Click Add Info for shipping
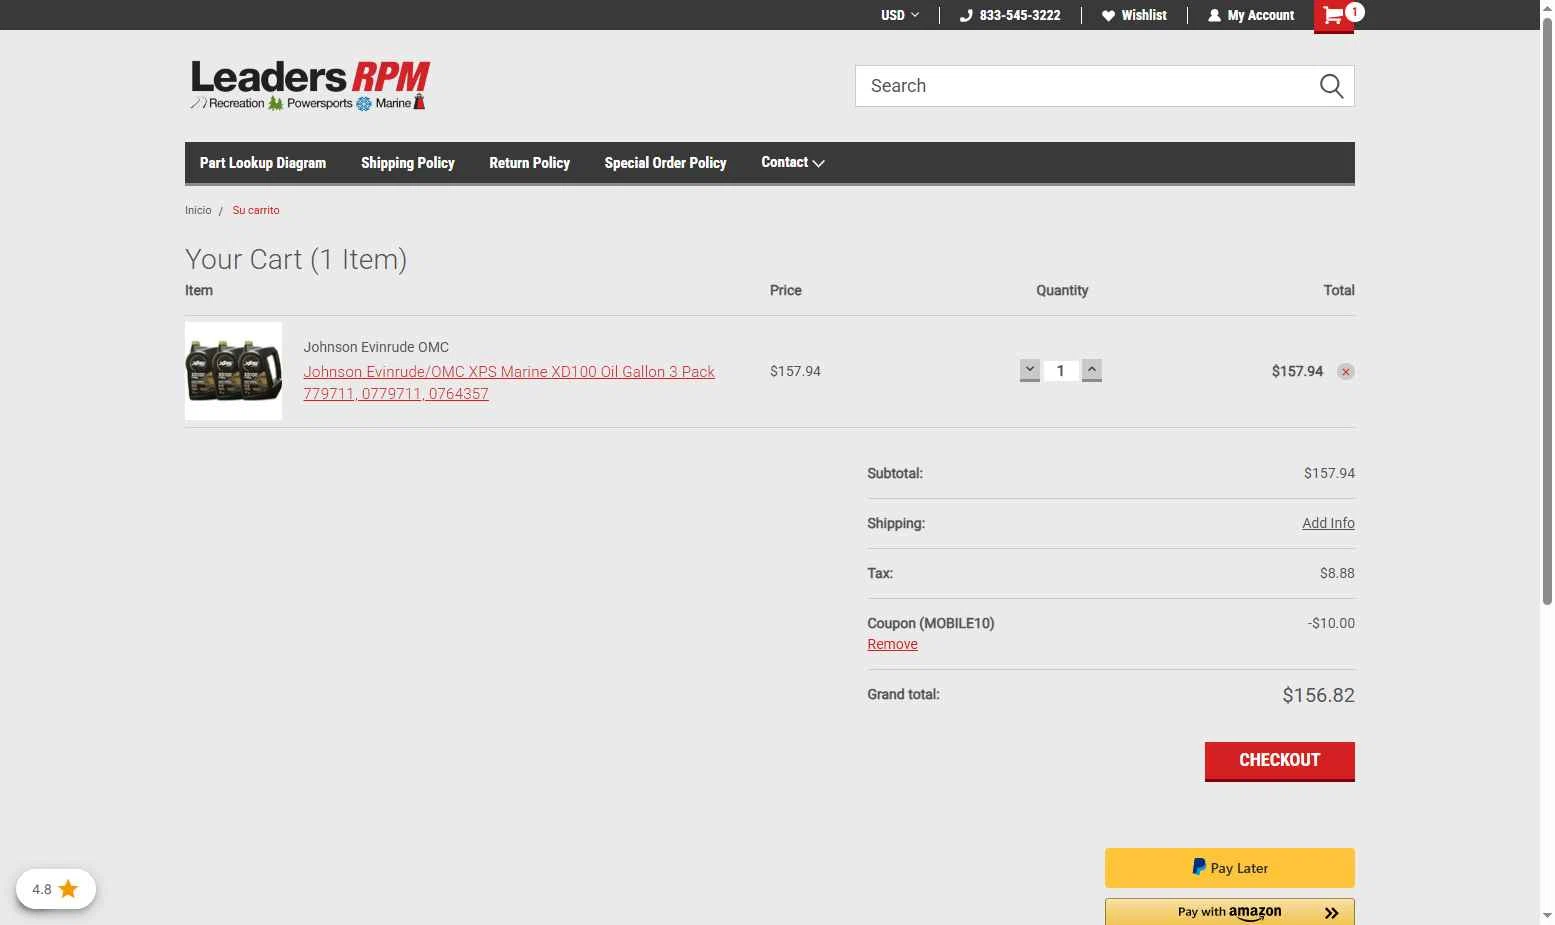The width and height of the screenshot is (1555, 925). (1328, 523)
